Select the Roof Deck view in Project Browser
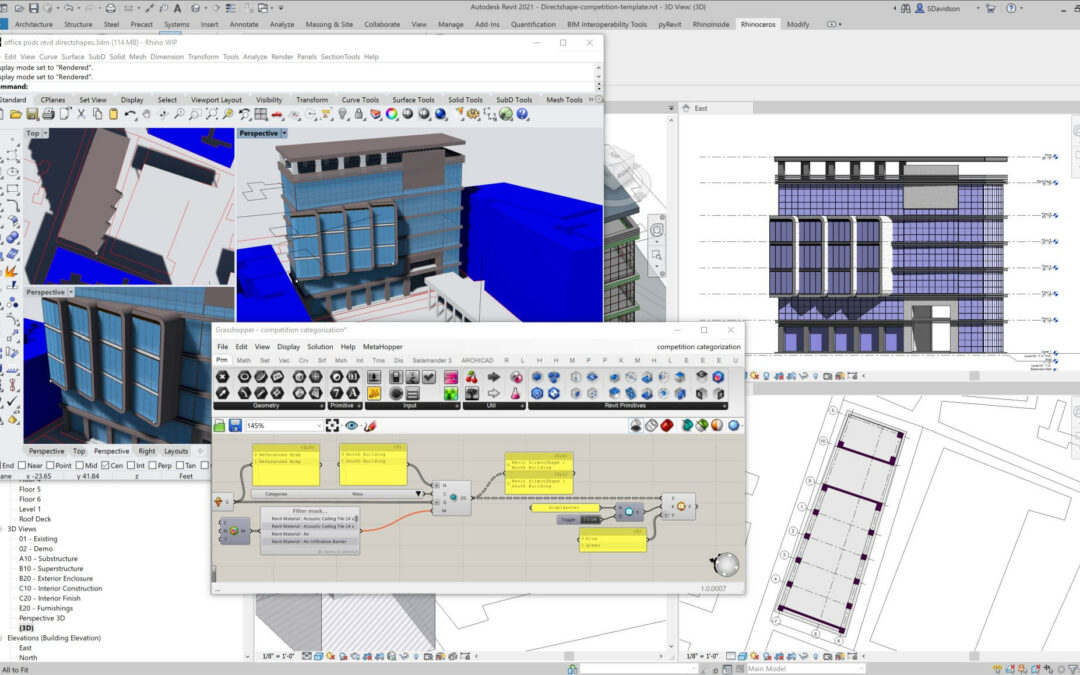Viewport: 1080px width, 675px height. tap(35, 519)
